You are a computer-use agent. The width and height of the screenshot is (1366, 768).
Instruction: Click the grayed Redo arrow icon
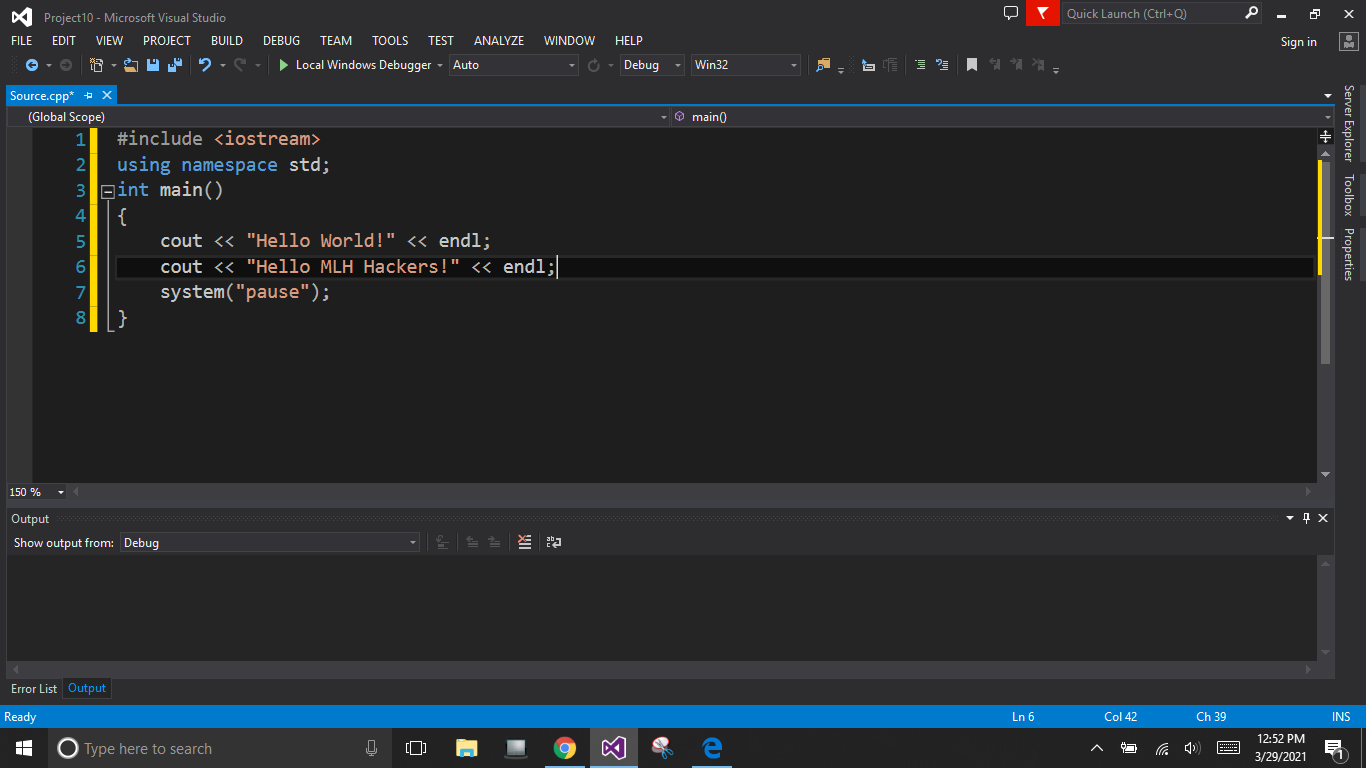click(240, 65)
